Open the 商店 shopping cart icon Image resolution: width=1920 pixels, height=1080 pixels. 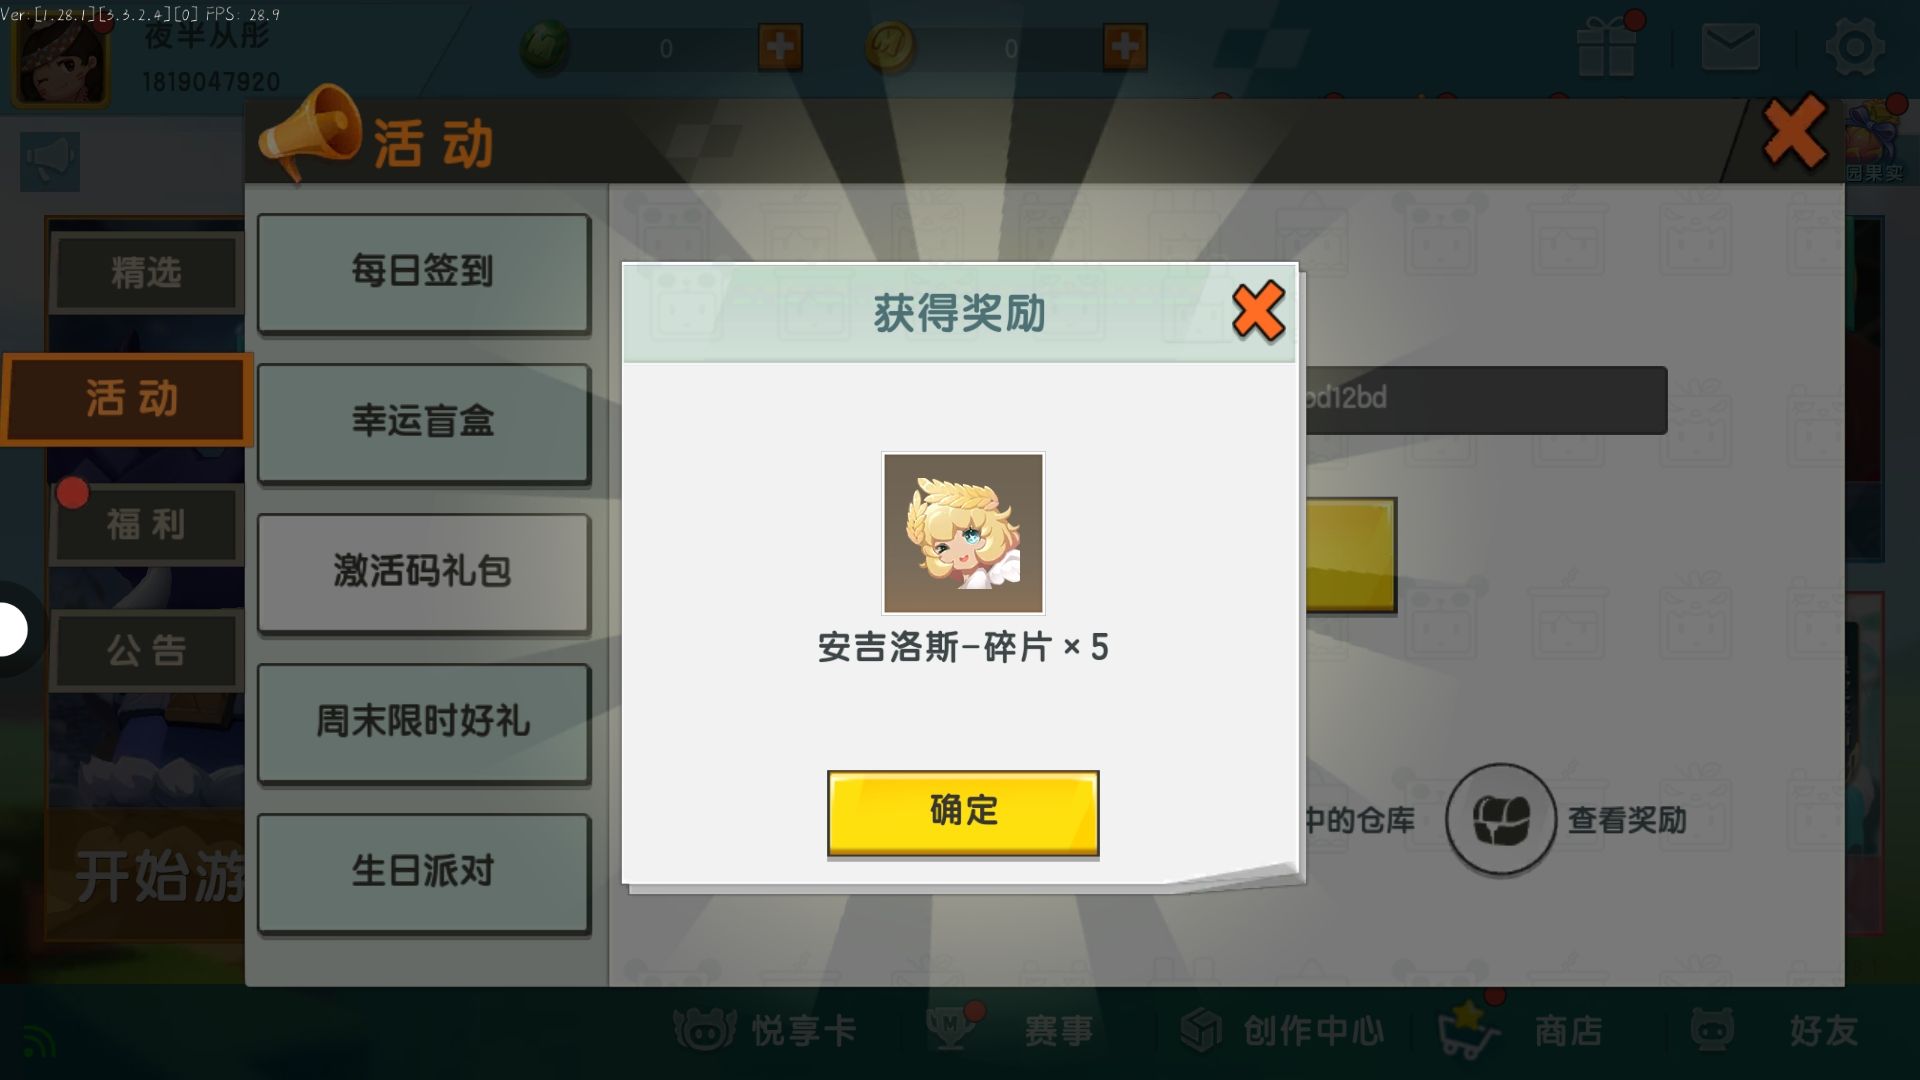[x=1468, y=1030]
